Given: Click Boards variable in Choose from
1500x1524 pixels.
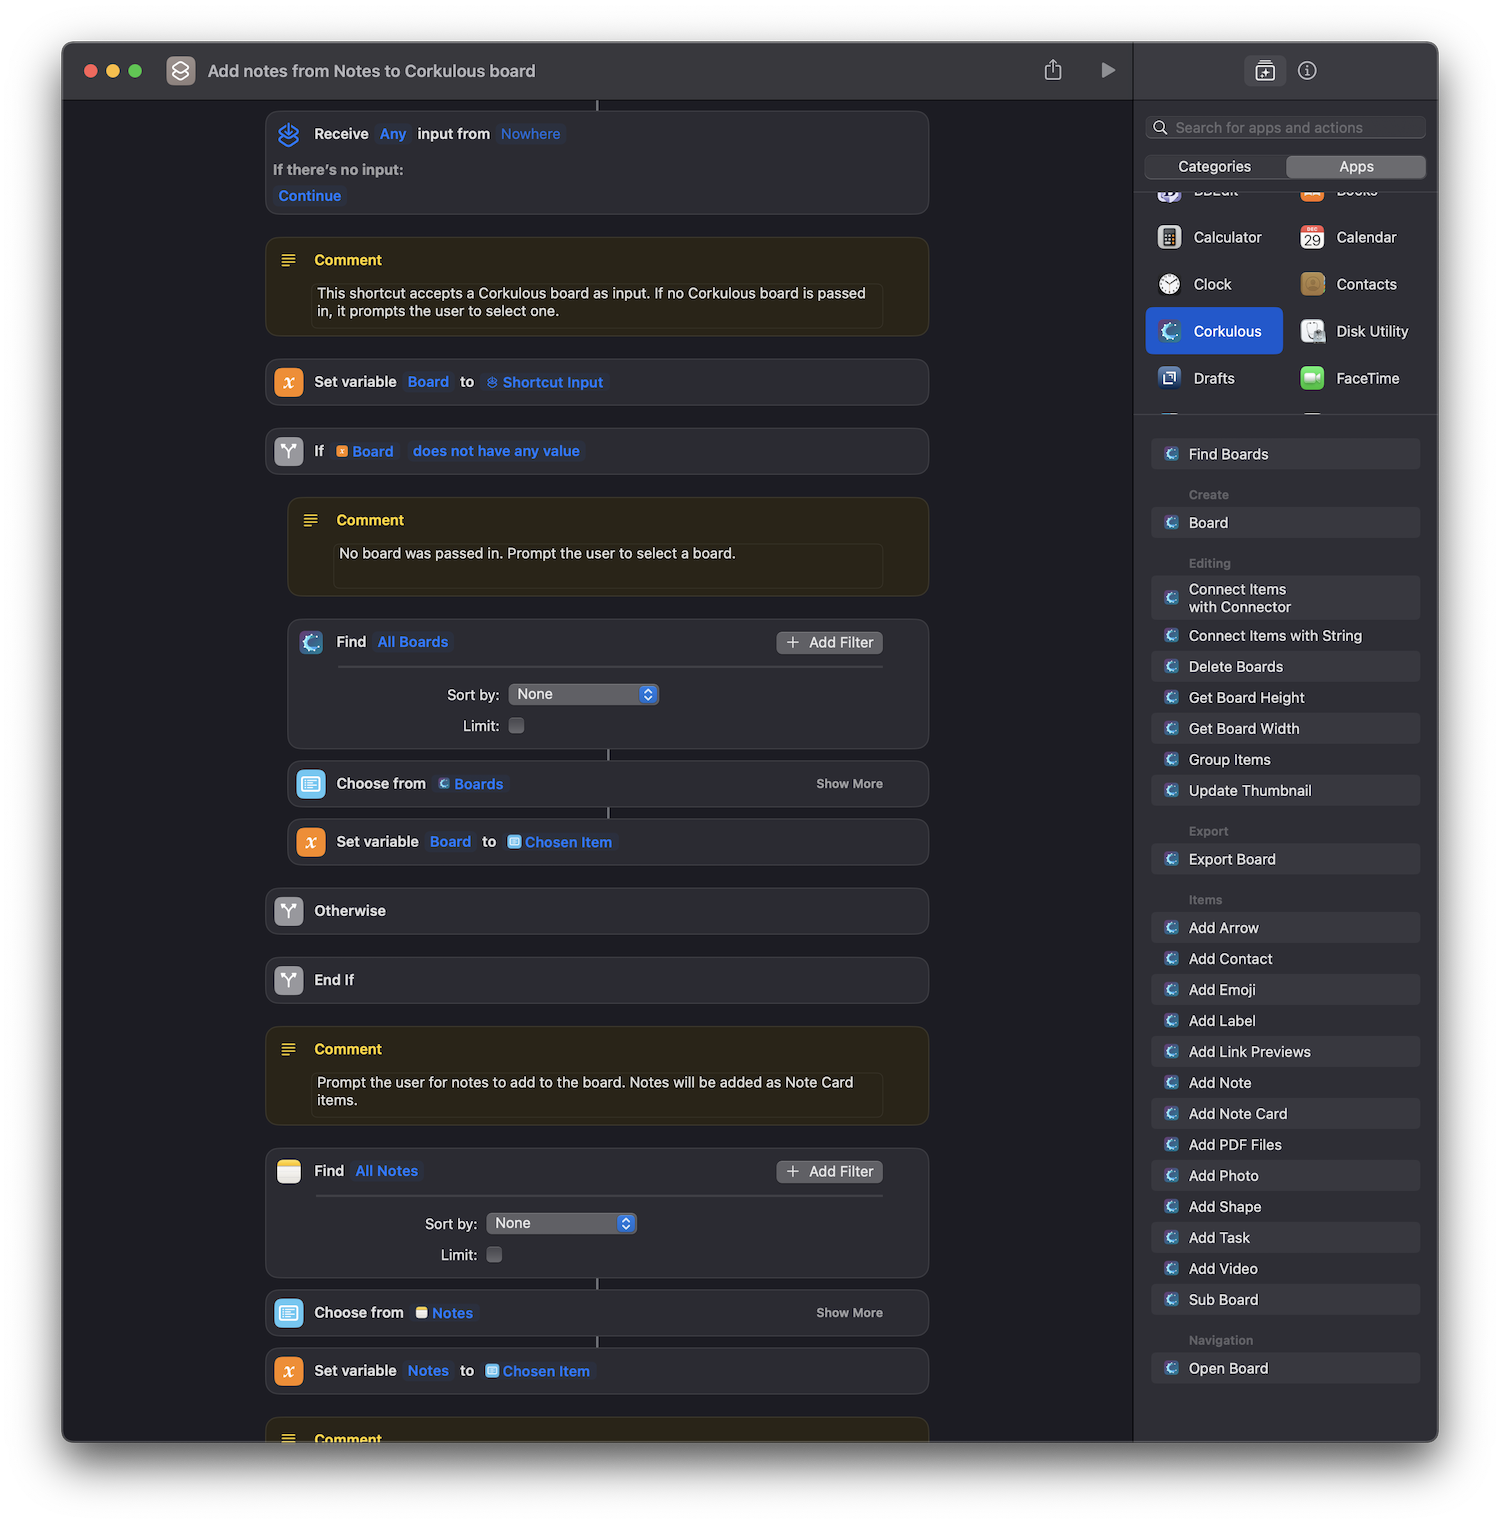Looking at the screenshot, I should (471, 784).
